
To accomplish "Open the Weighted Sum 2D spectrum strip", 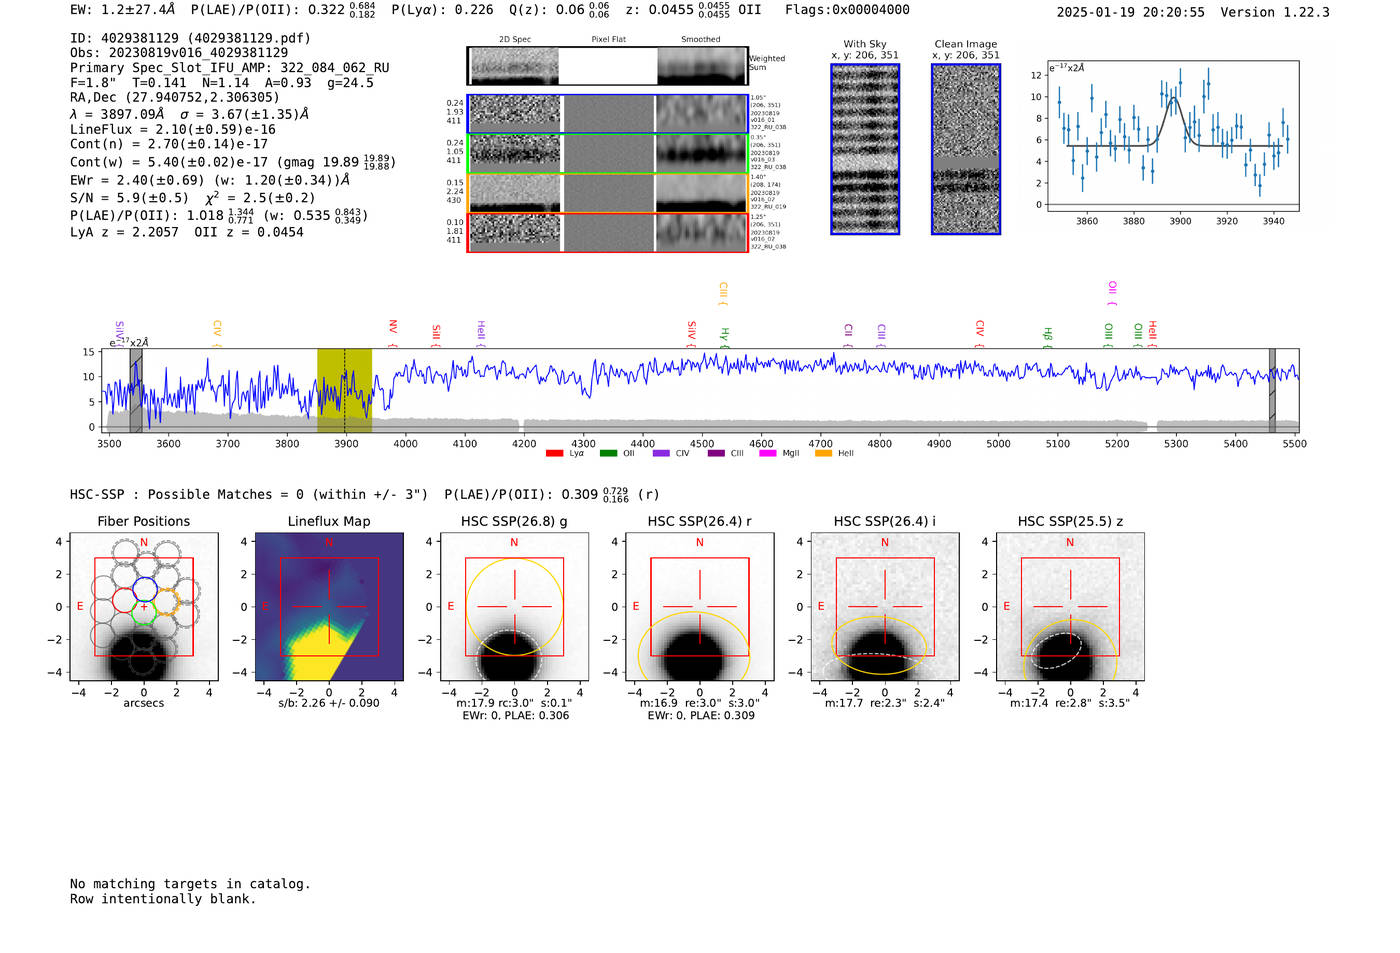I will click(607, 66).
